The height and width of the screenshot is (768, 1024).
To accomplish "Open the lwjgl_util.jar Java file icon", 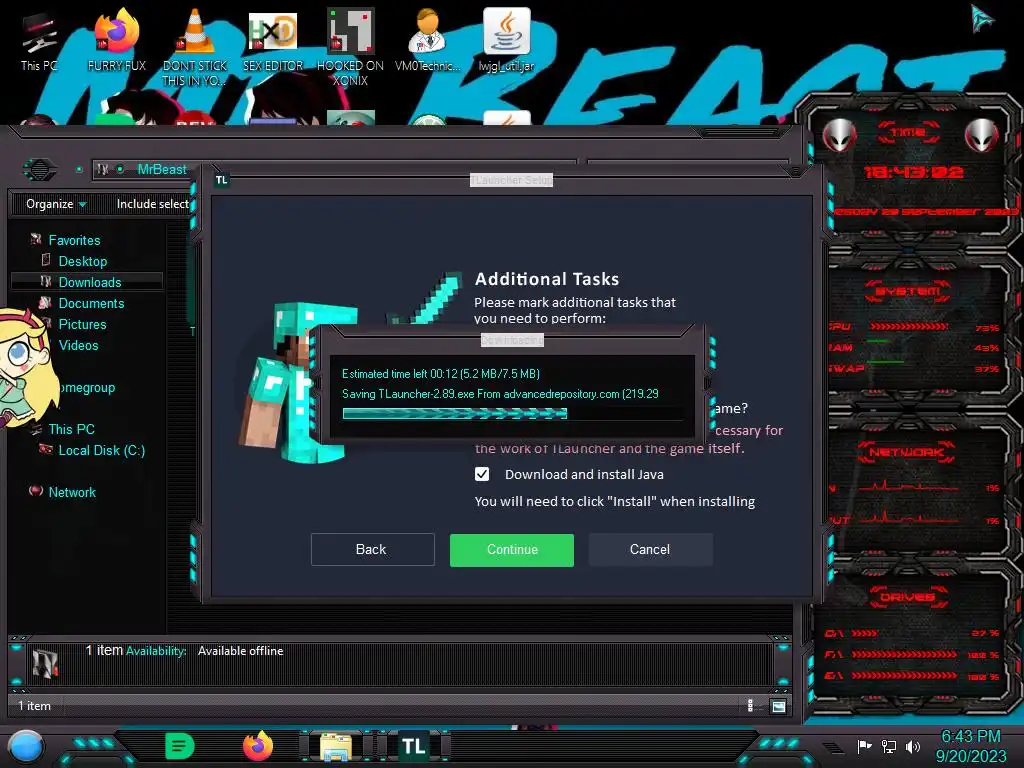I will pyautogui.click(x=506, y=40).
